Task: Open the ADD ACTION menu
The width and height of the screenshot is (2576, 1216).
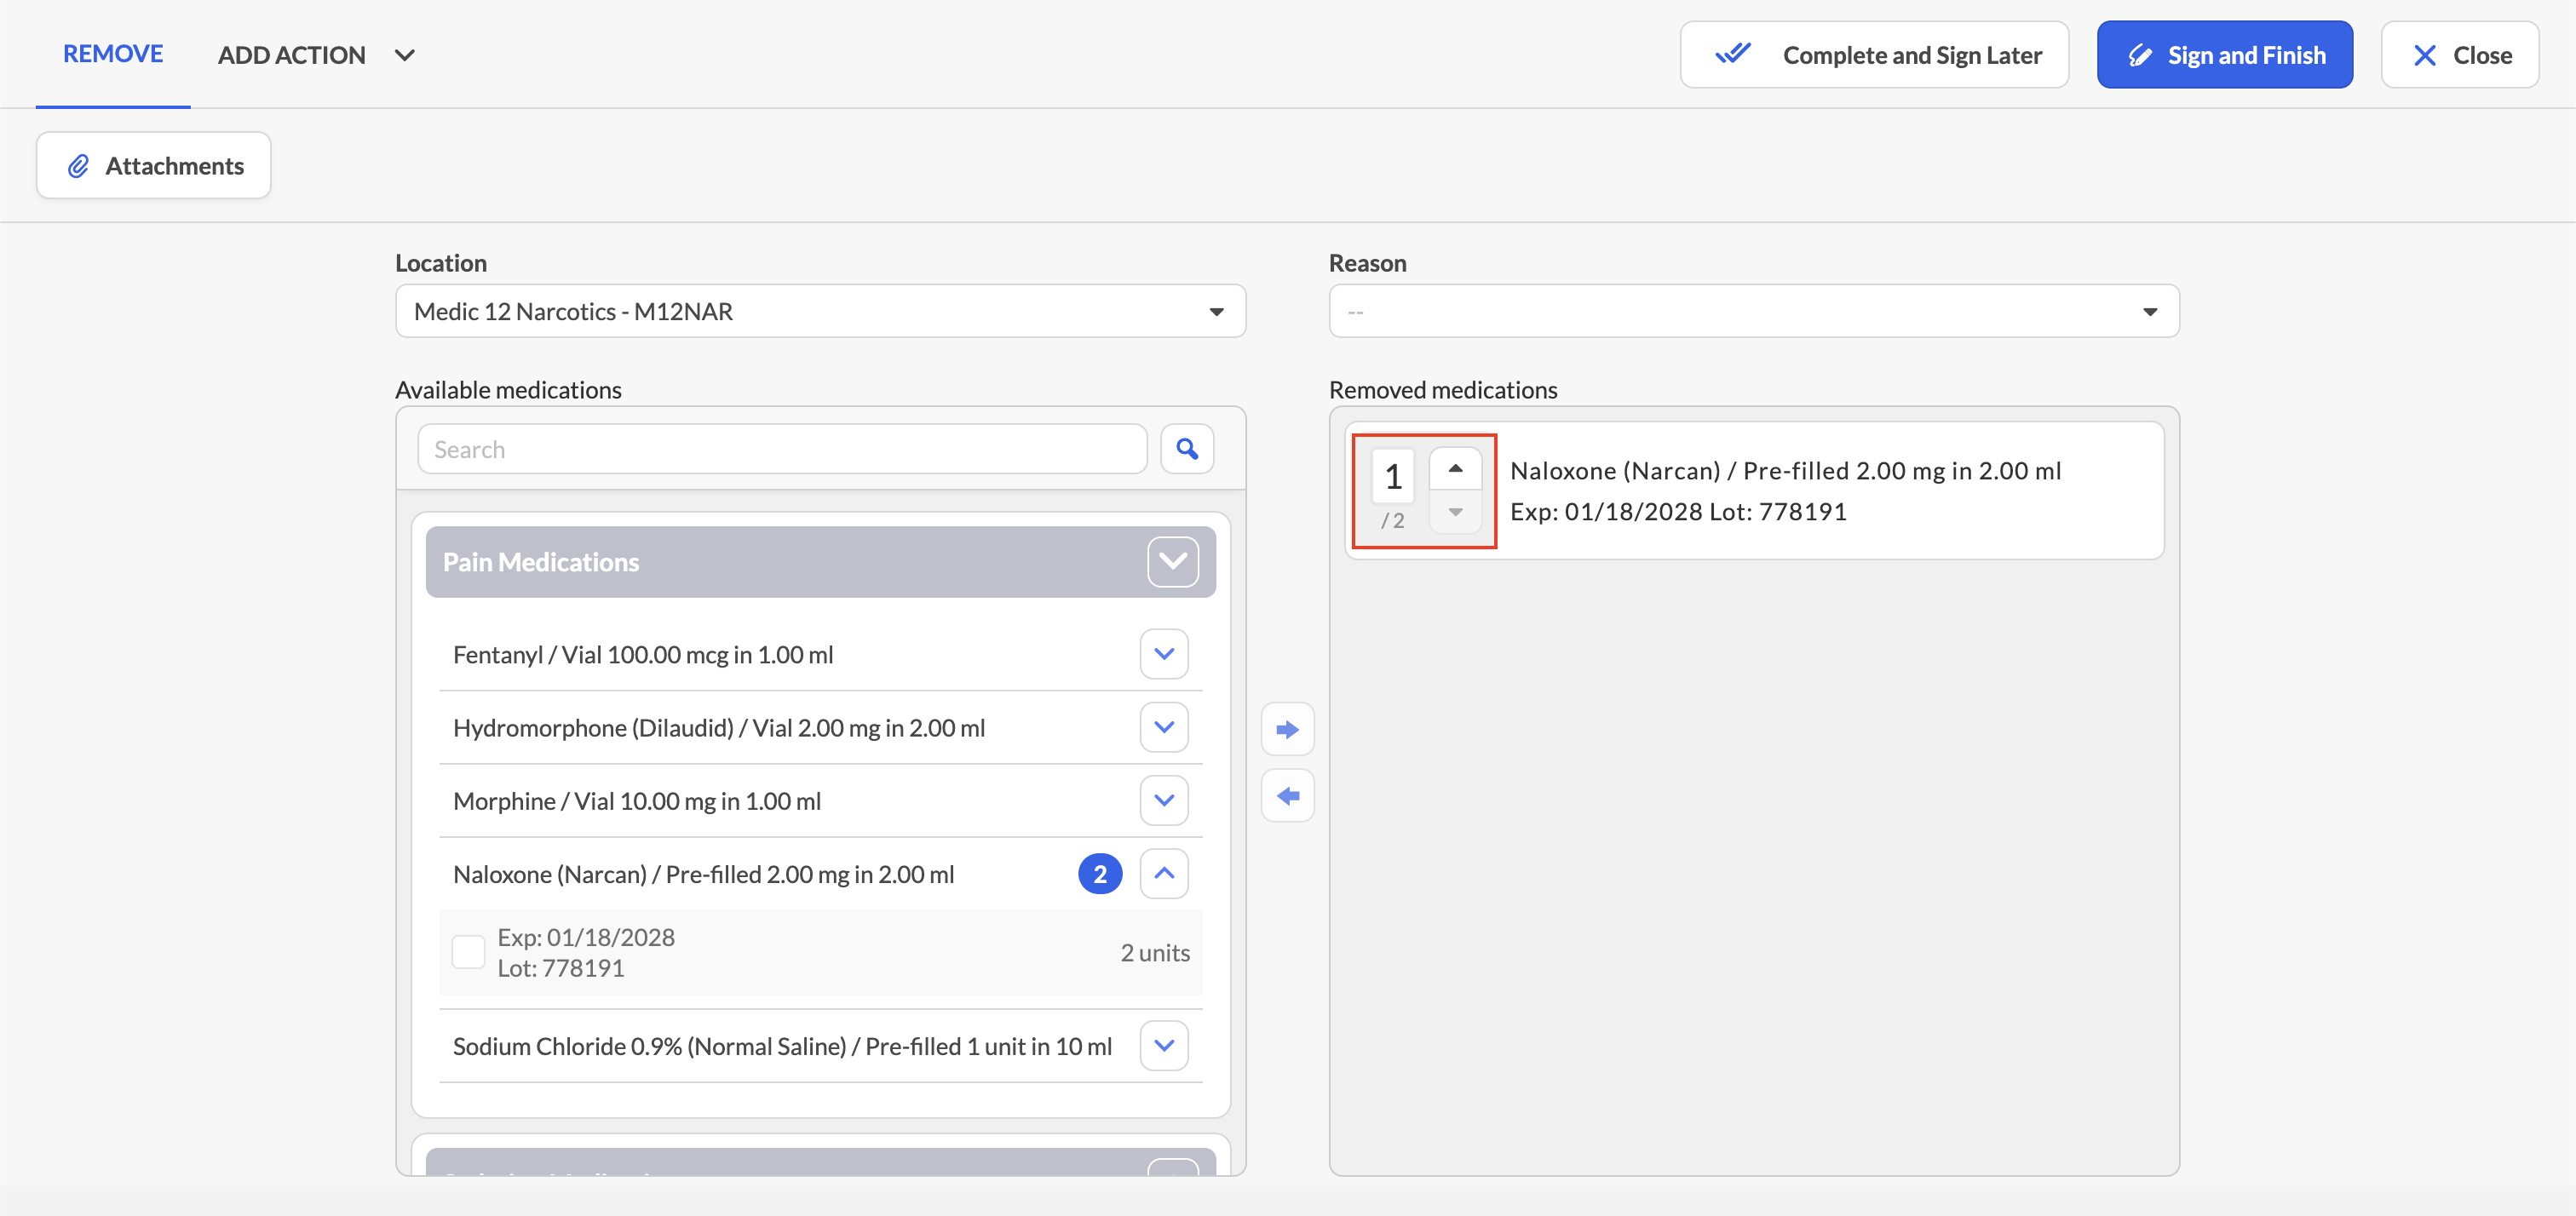Action: click(x=316, y=55)
